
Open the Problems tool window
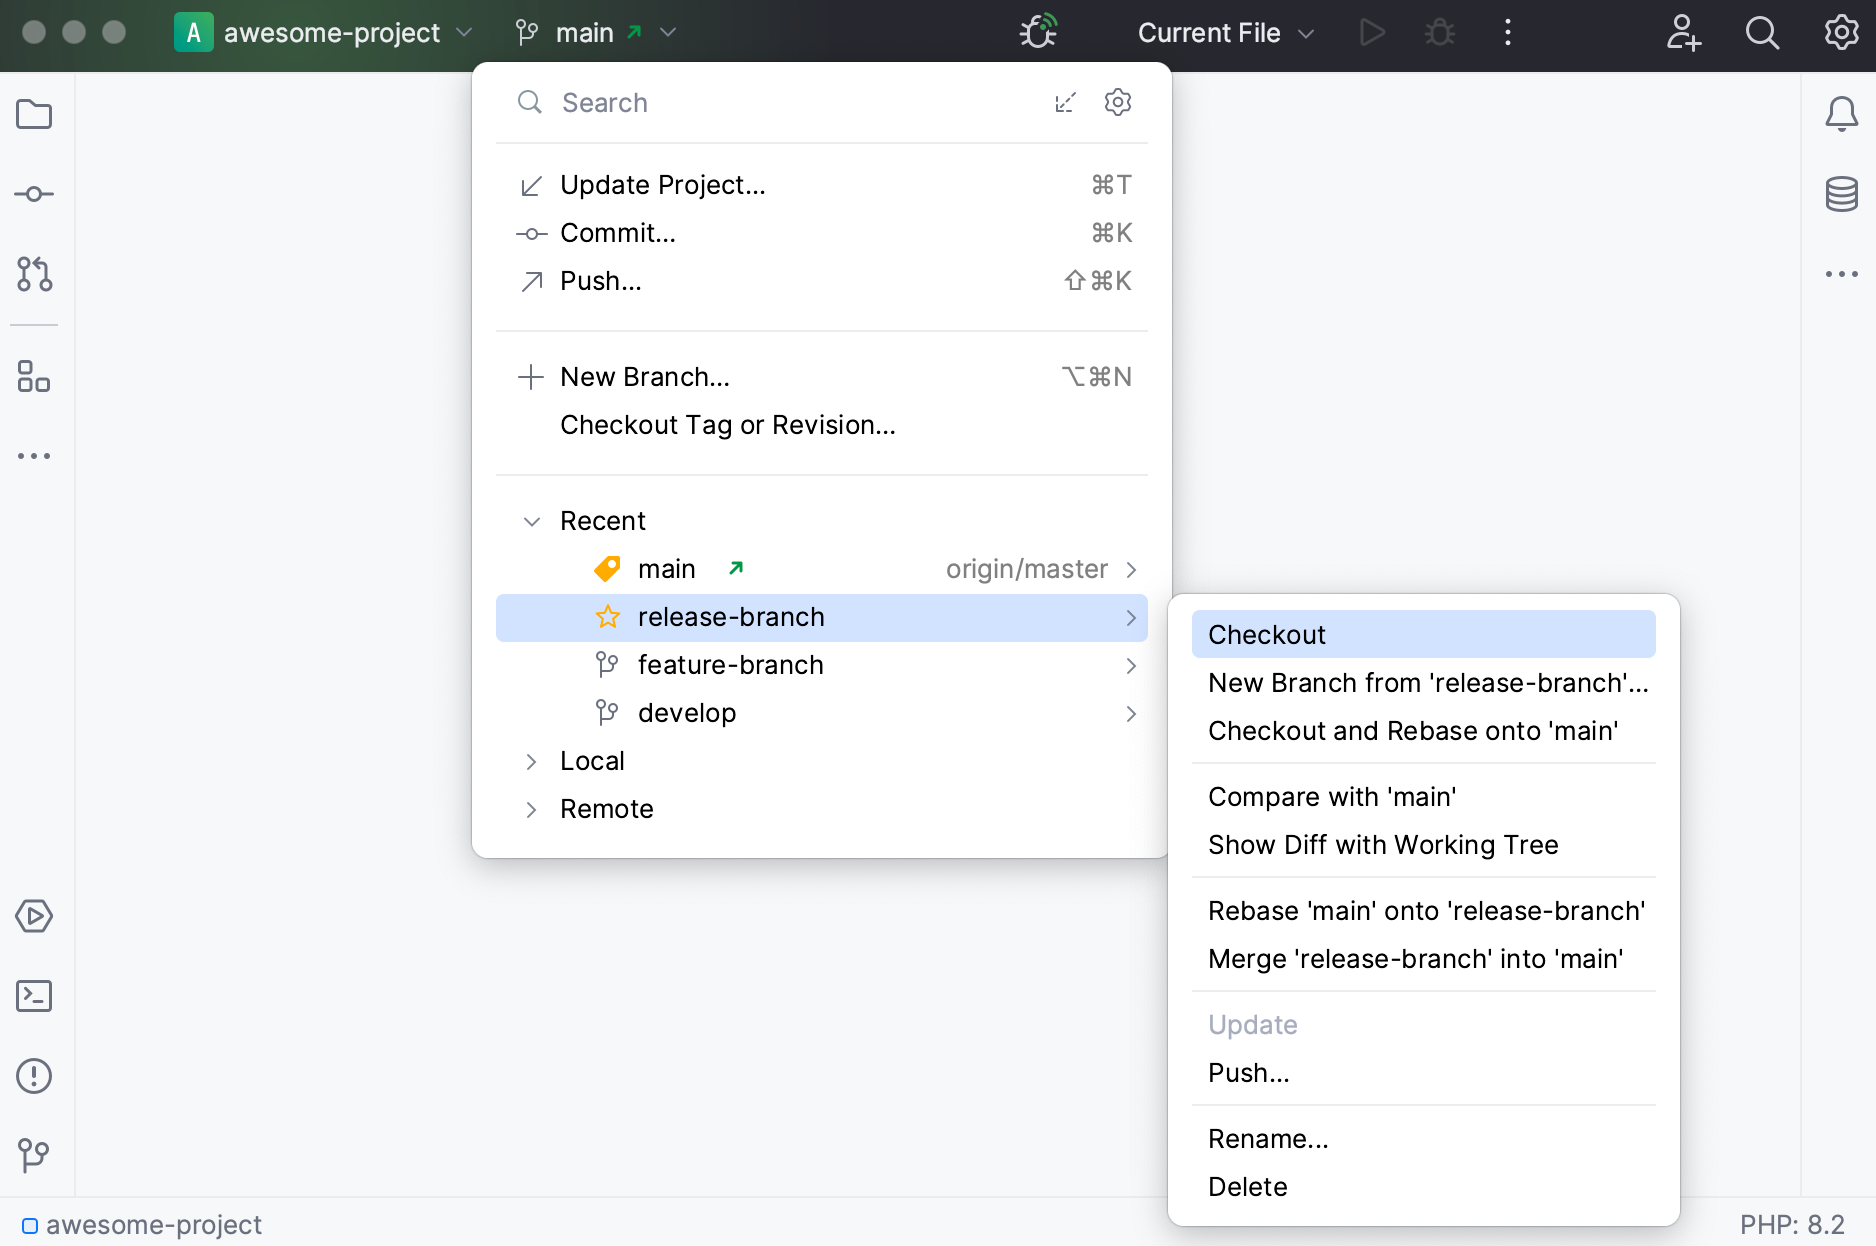[x=34, y=1076]
